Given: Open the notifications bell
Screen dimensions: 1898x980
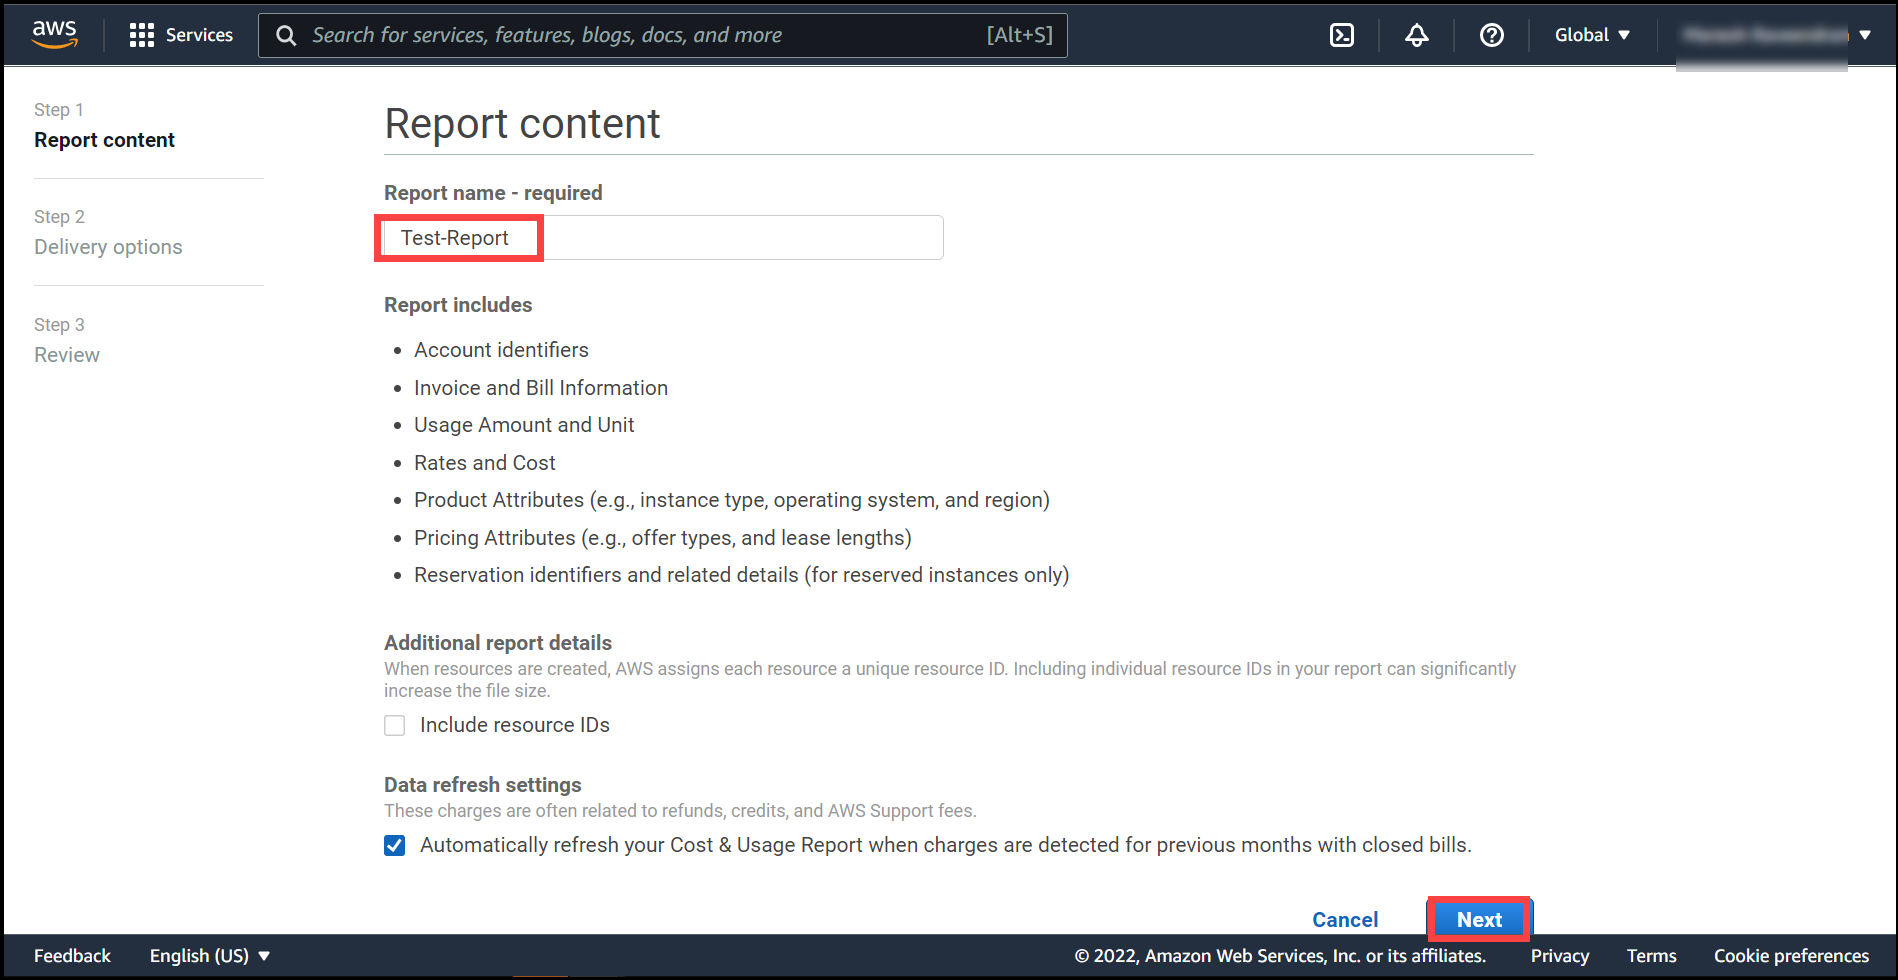Looking at the screenshot, I should 1417,35.
